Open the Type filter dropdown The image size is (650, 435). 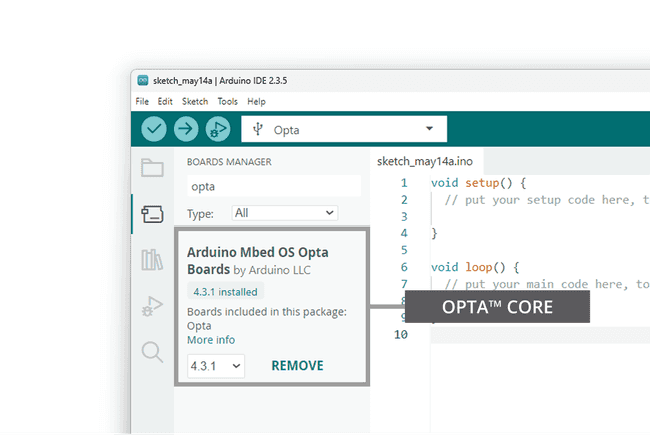(x=284, y=213)
